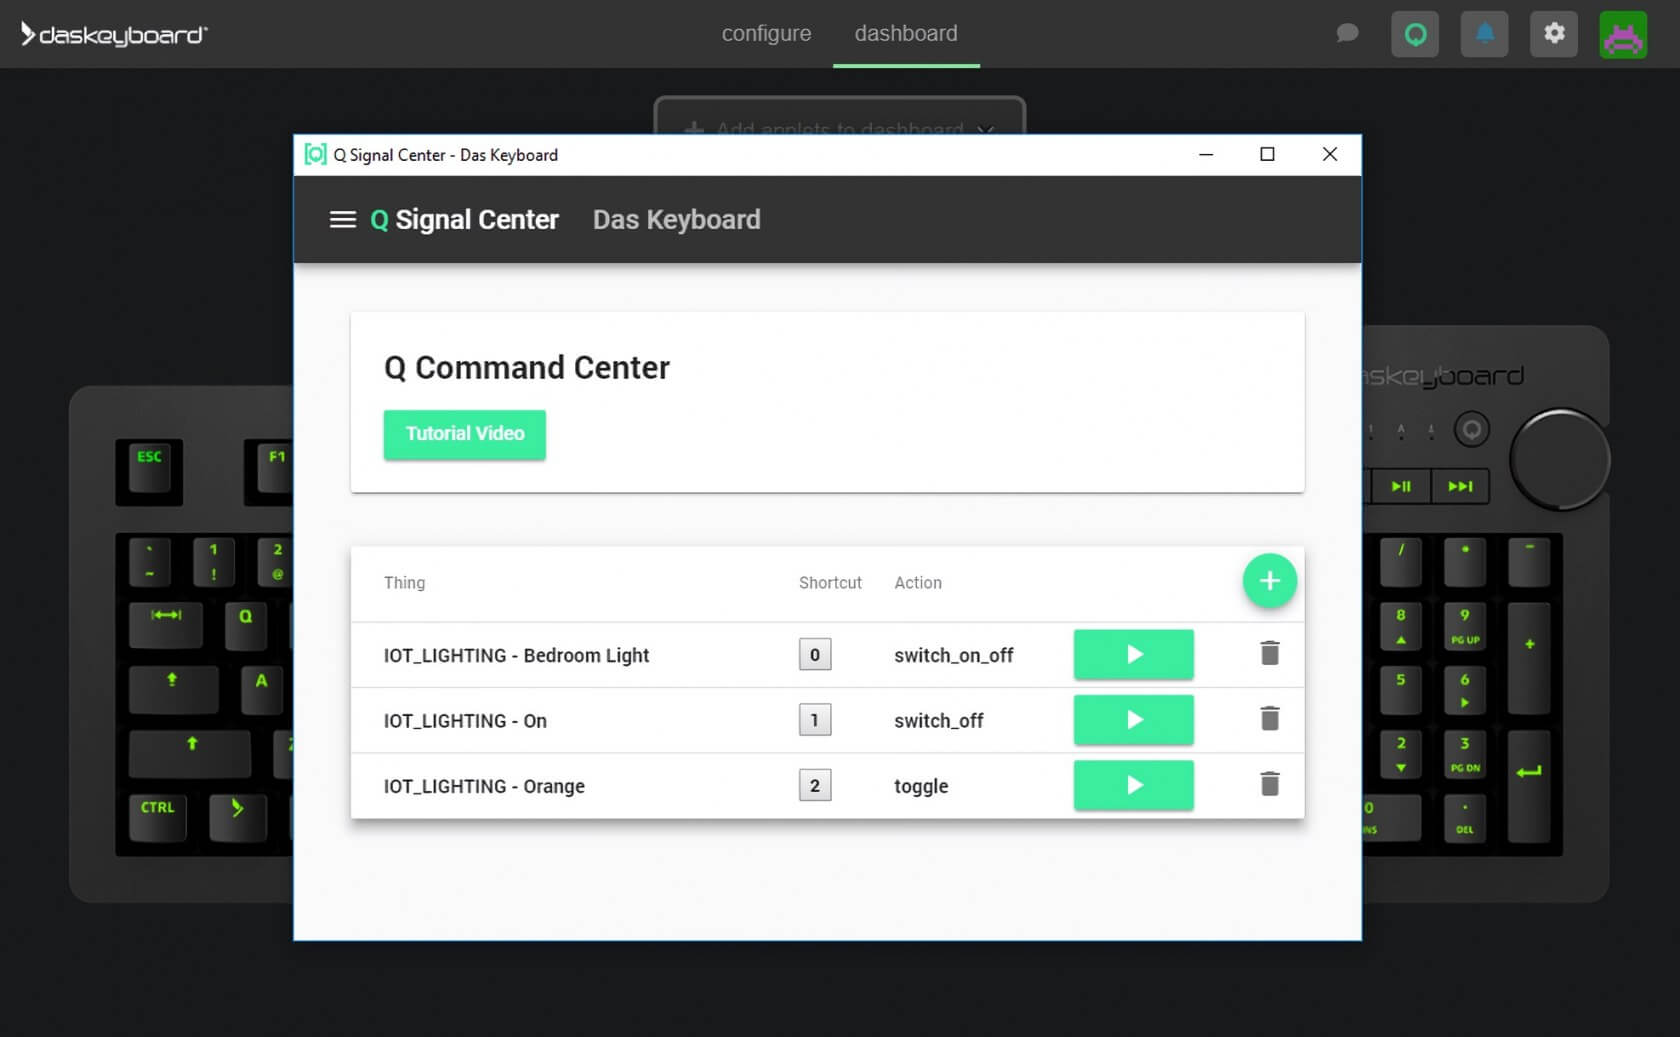
Task: Click the volume knob on the keyboard
Action: point(1558,459)
